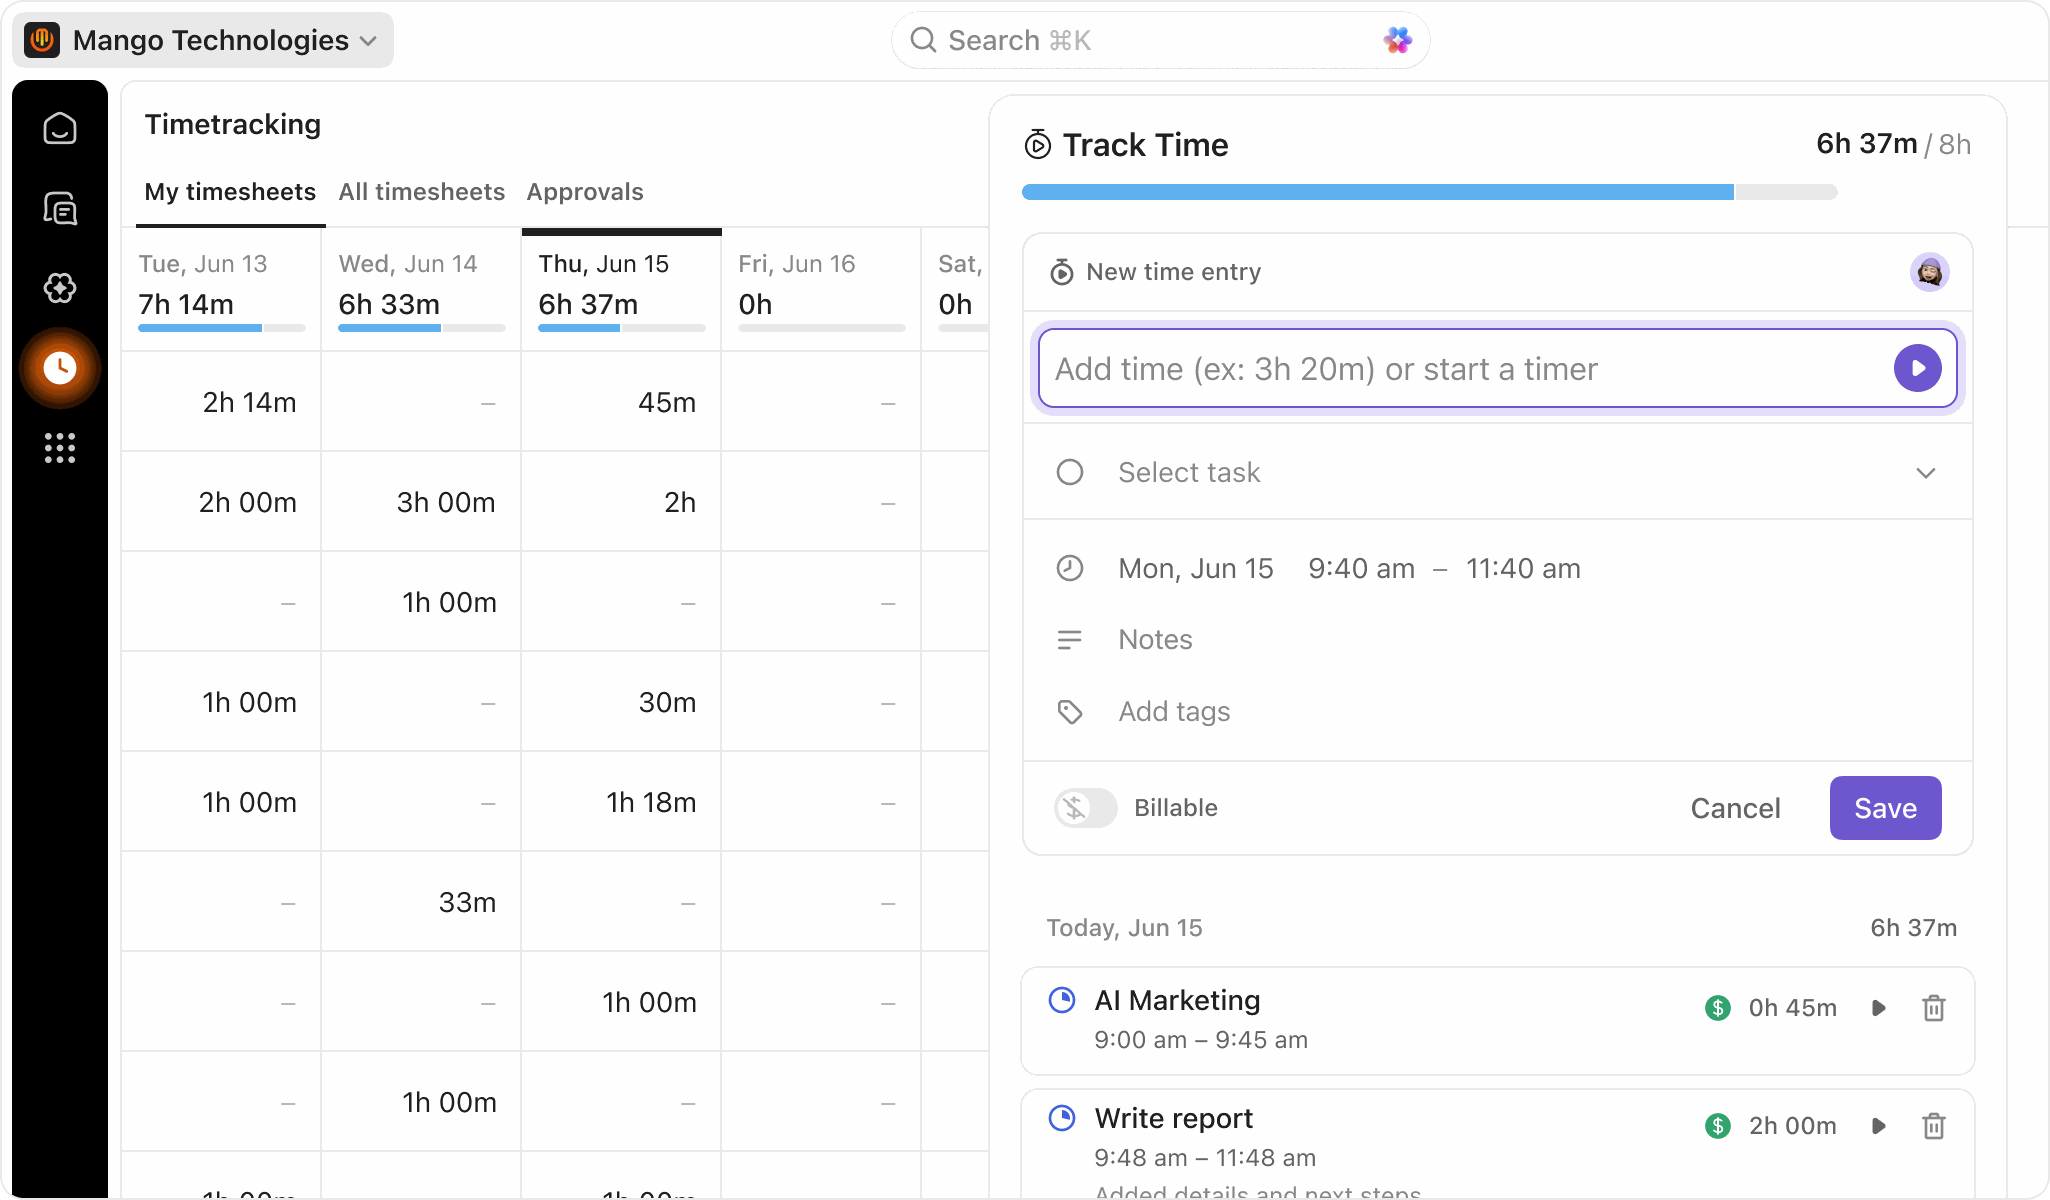Start a timer with the purple play button
2050x1200 pixels.
pyautogui.click(x=1917, y=368)
